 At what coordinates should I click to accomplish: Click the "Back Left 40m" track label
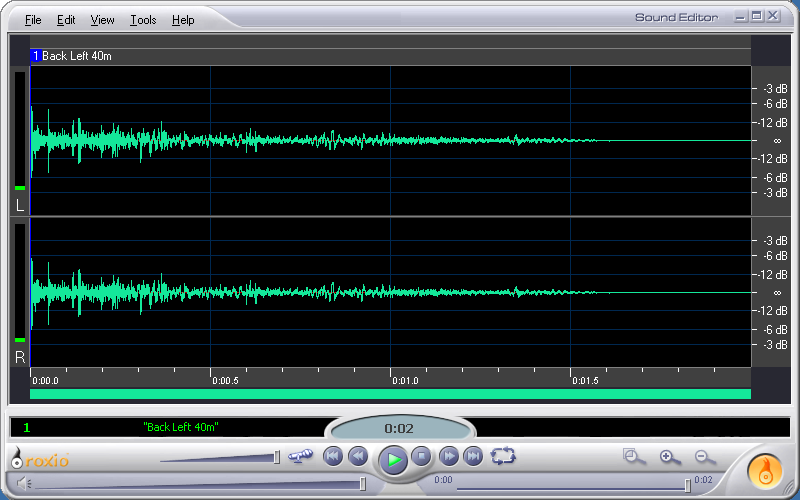tap(76, 56)
